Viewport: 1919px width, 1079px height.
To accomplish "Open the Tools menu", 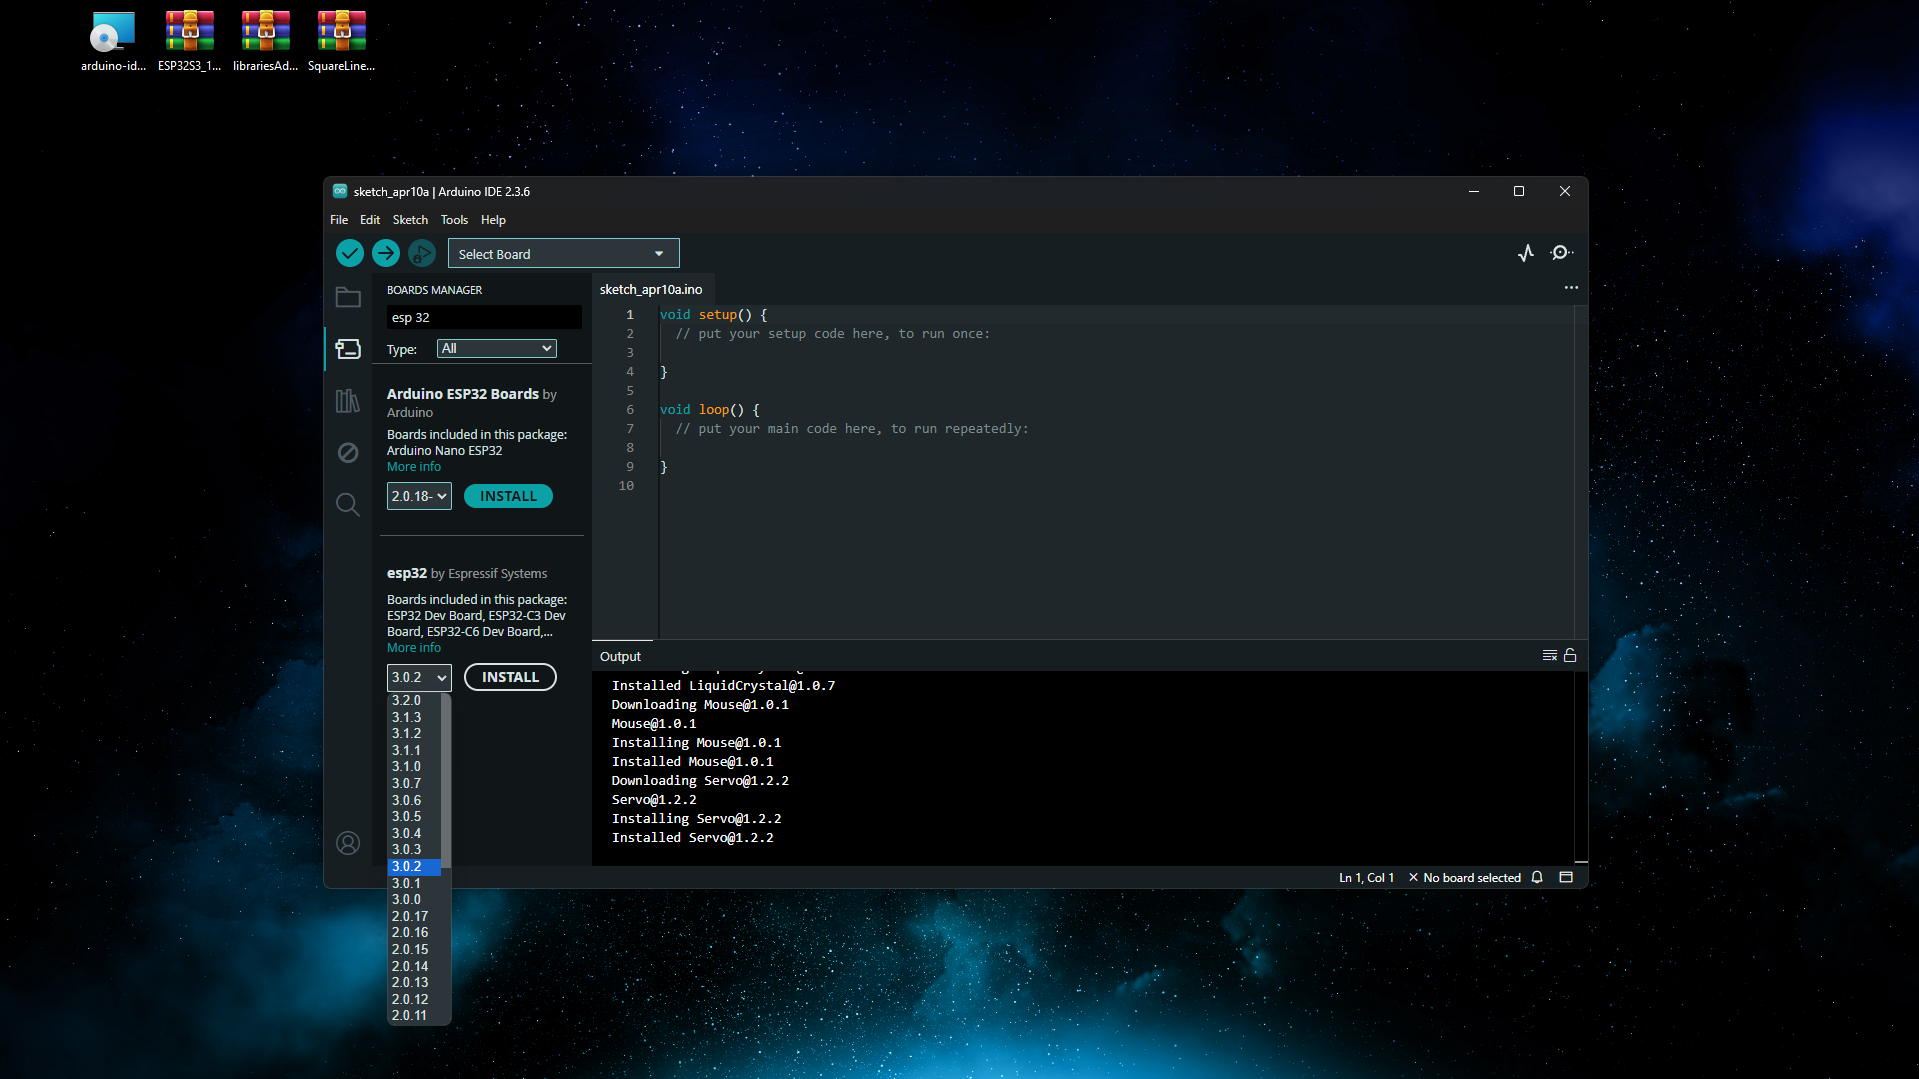I will pos(454,220).
